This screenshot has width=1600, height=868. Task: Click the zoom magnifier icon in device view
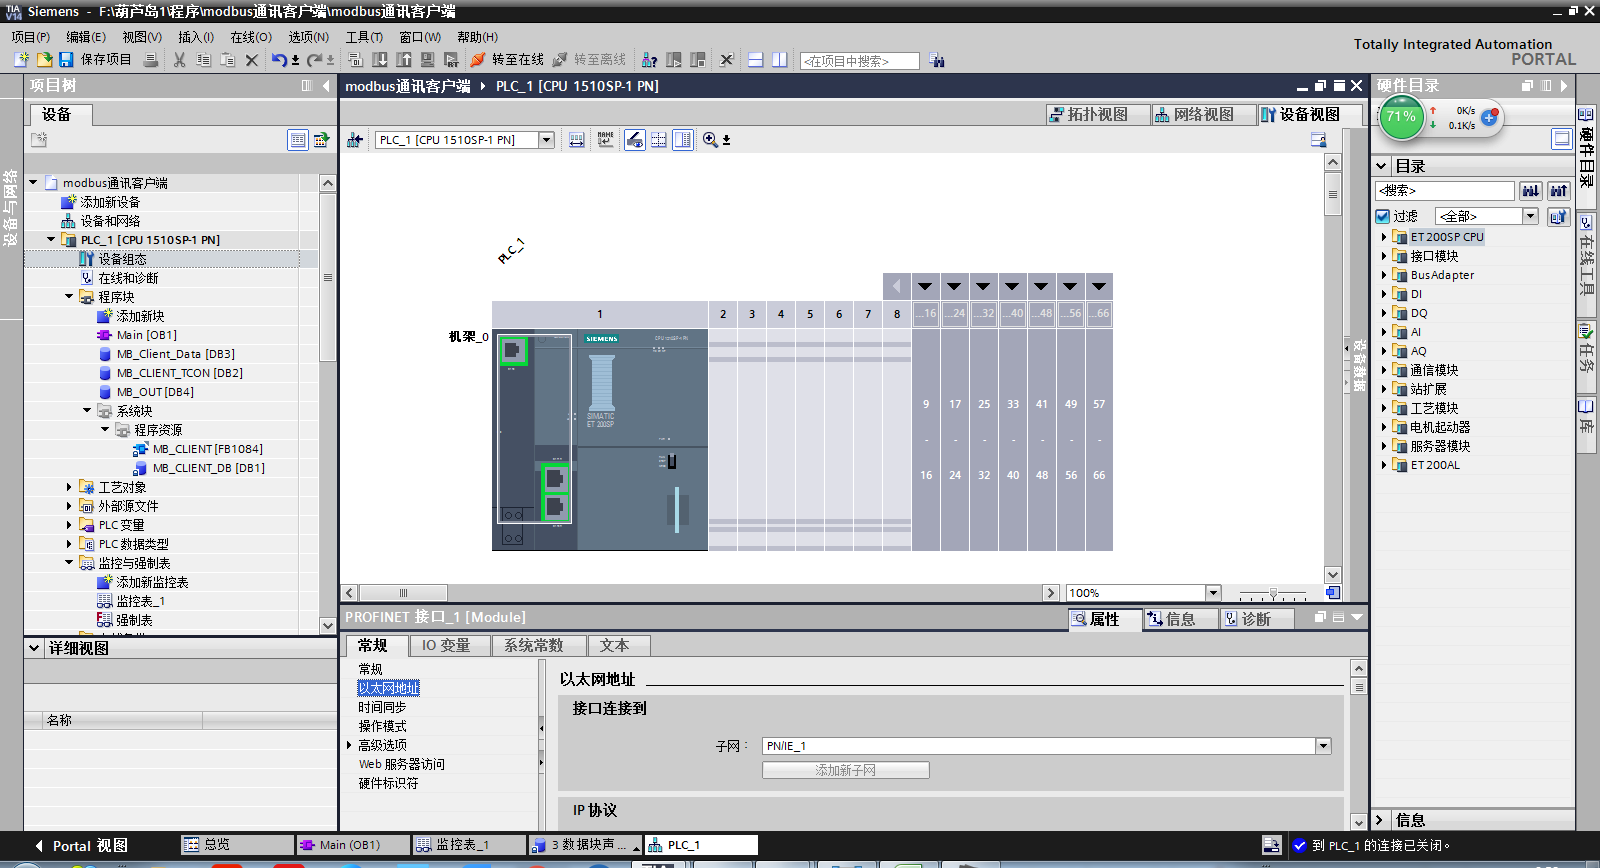[710, 140]
